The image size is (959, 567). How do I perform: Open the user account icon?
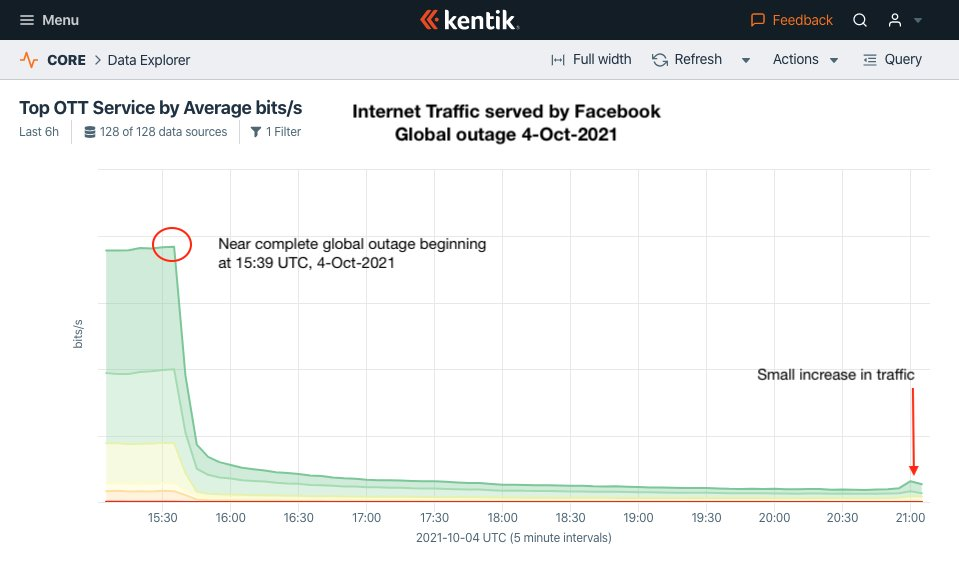[x=895, y=20]
